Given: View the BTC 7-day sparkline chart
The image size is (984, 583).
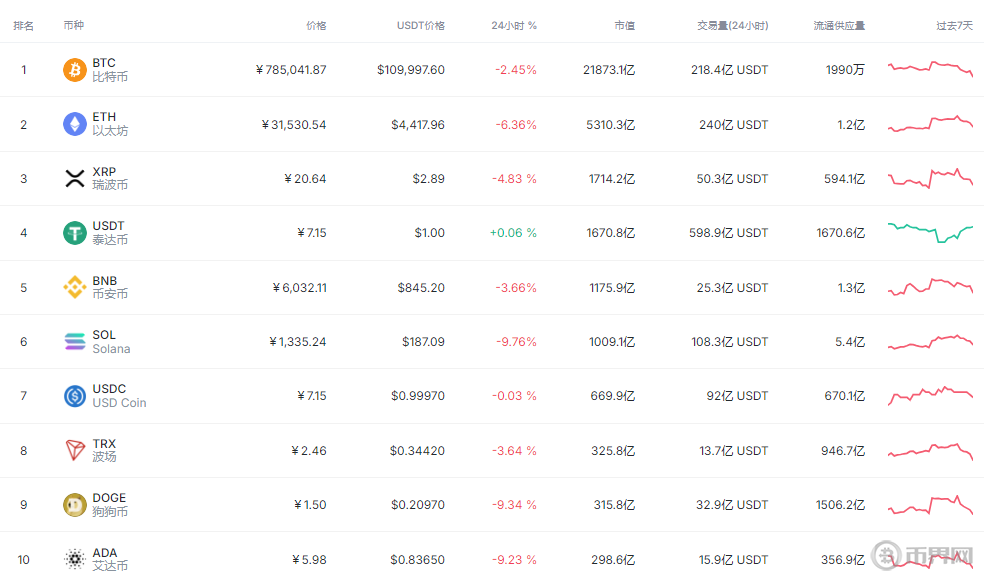Looking at the screenshot, I should [x=930, y=68].
